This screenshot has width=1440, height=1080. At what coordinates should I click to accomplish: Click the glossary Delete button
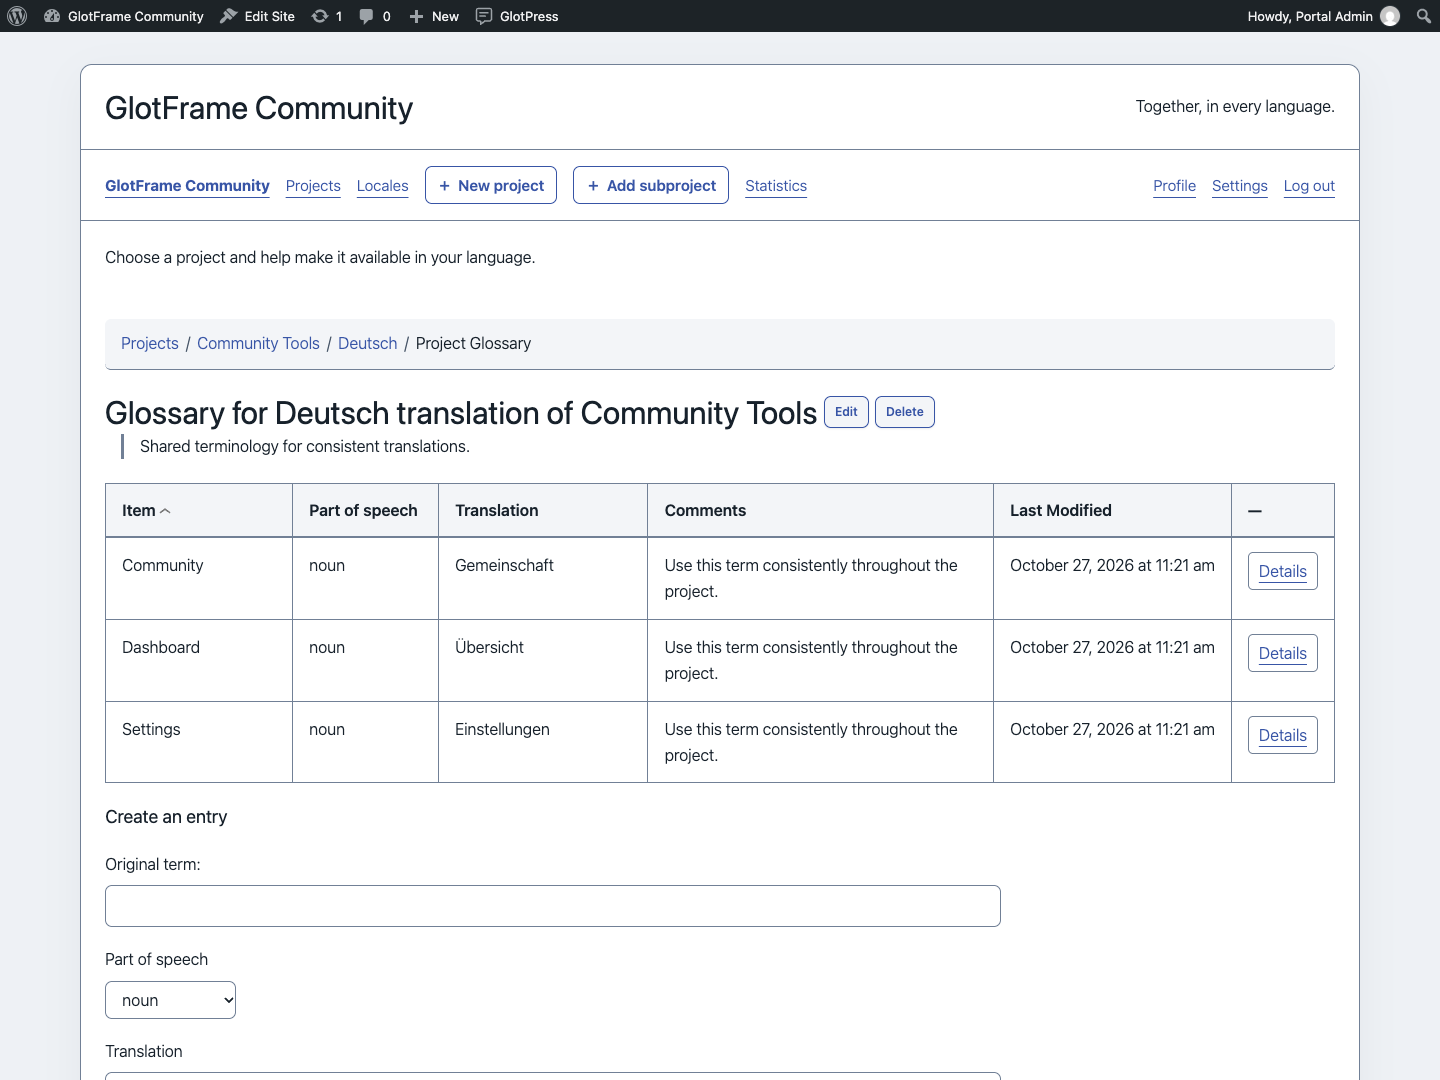coord(905,412)
